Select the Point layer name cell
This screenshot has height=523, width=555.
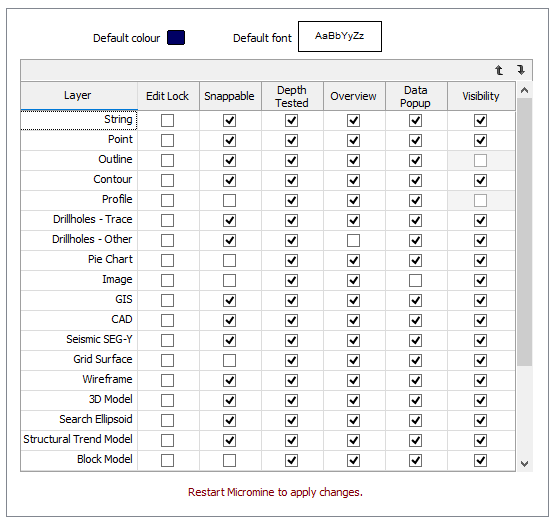point(79,140)
